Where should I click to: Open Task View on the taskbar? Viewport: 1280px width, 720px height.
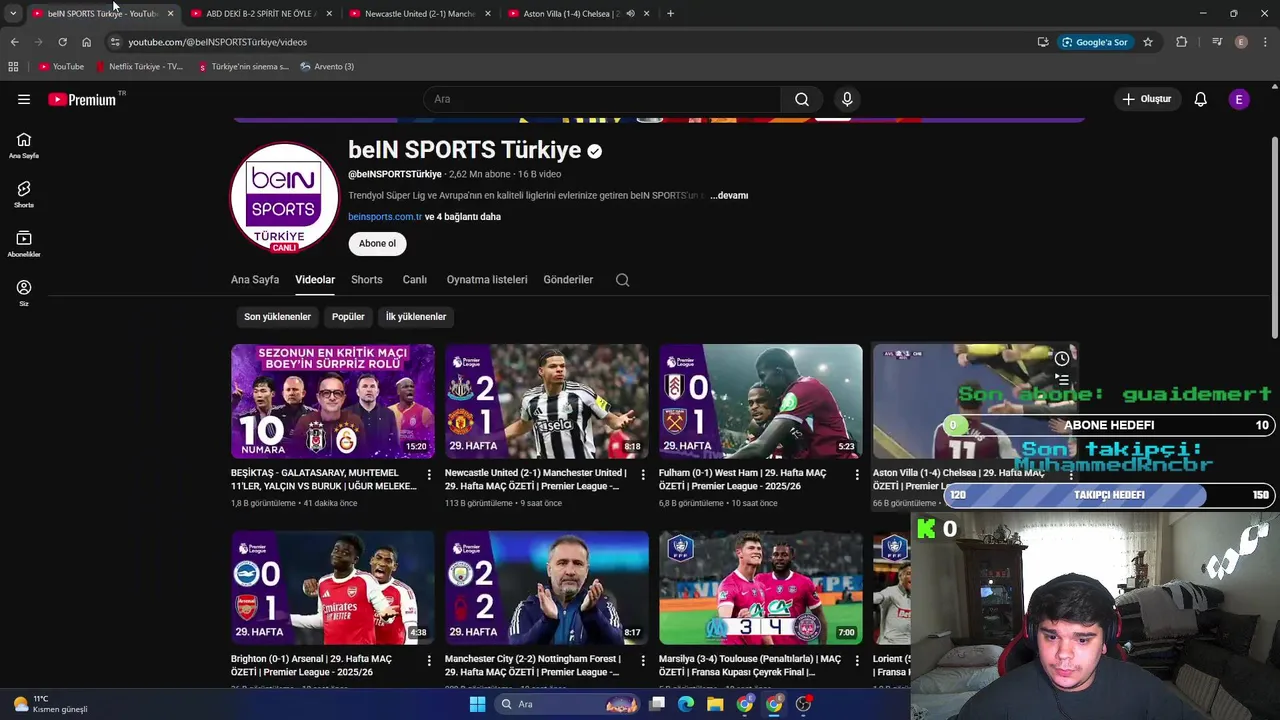tap(657, 704)
